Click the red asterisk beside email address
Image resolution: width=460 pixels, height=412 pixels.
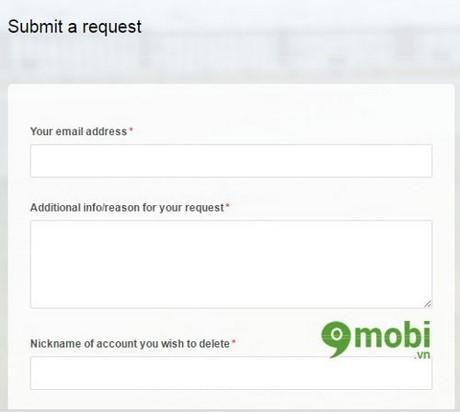tap(131, 129)
